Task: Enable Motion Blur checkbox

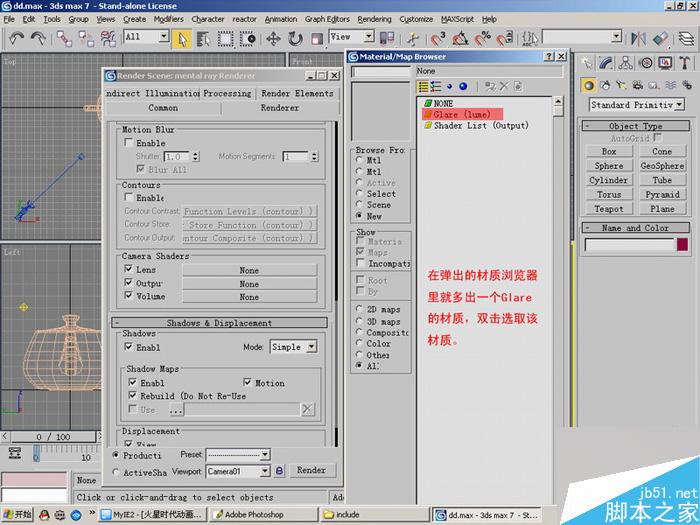Action: [129, 142]
